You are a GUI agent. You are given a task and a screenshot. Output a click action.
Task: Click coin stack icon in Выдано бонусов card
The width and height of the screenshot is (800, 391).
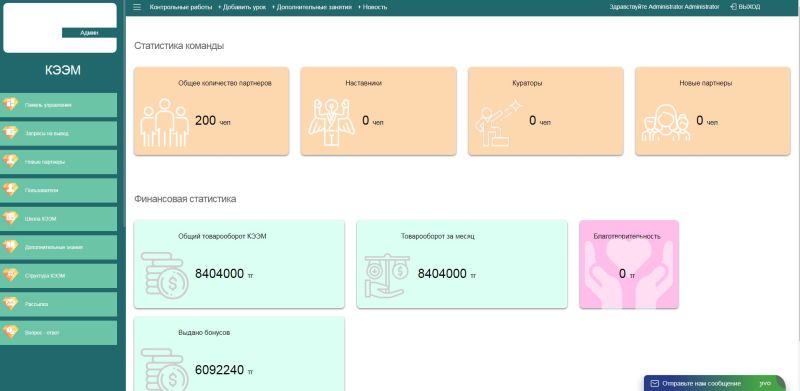coord(164,370)
